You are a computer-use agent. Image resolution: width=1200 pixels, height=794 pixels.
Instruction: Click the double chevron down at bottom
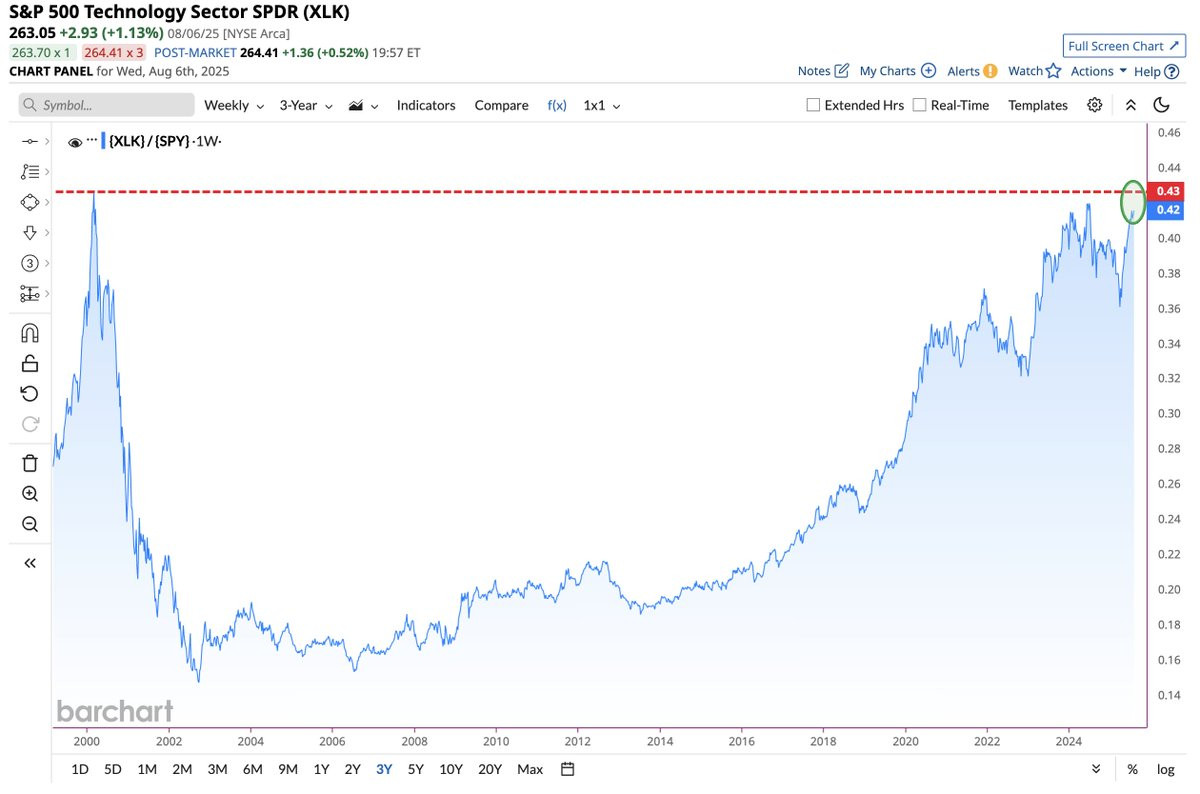(x=1096, y=769)
